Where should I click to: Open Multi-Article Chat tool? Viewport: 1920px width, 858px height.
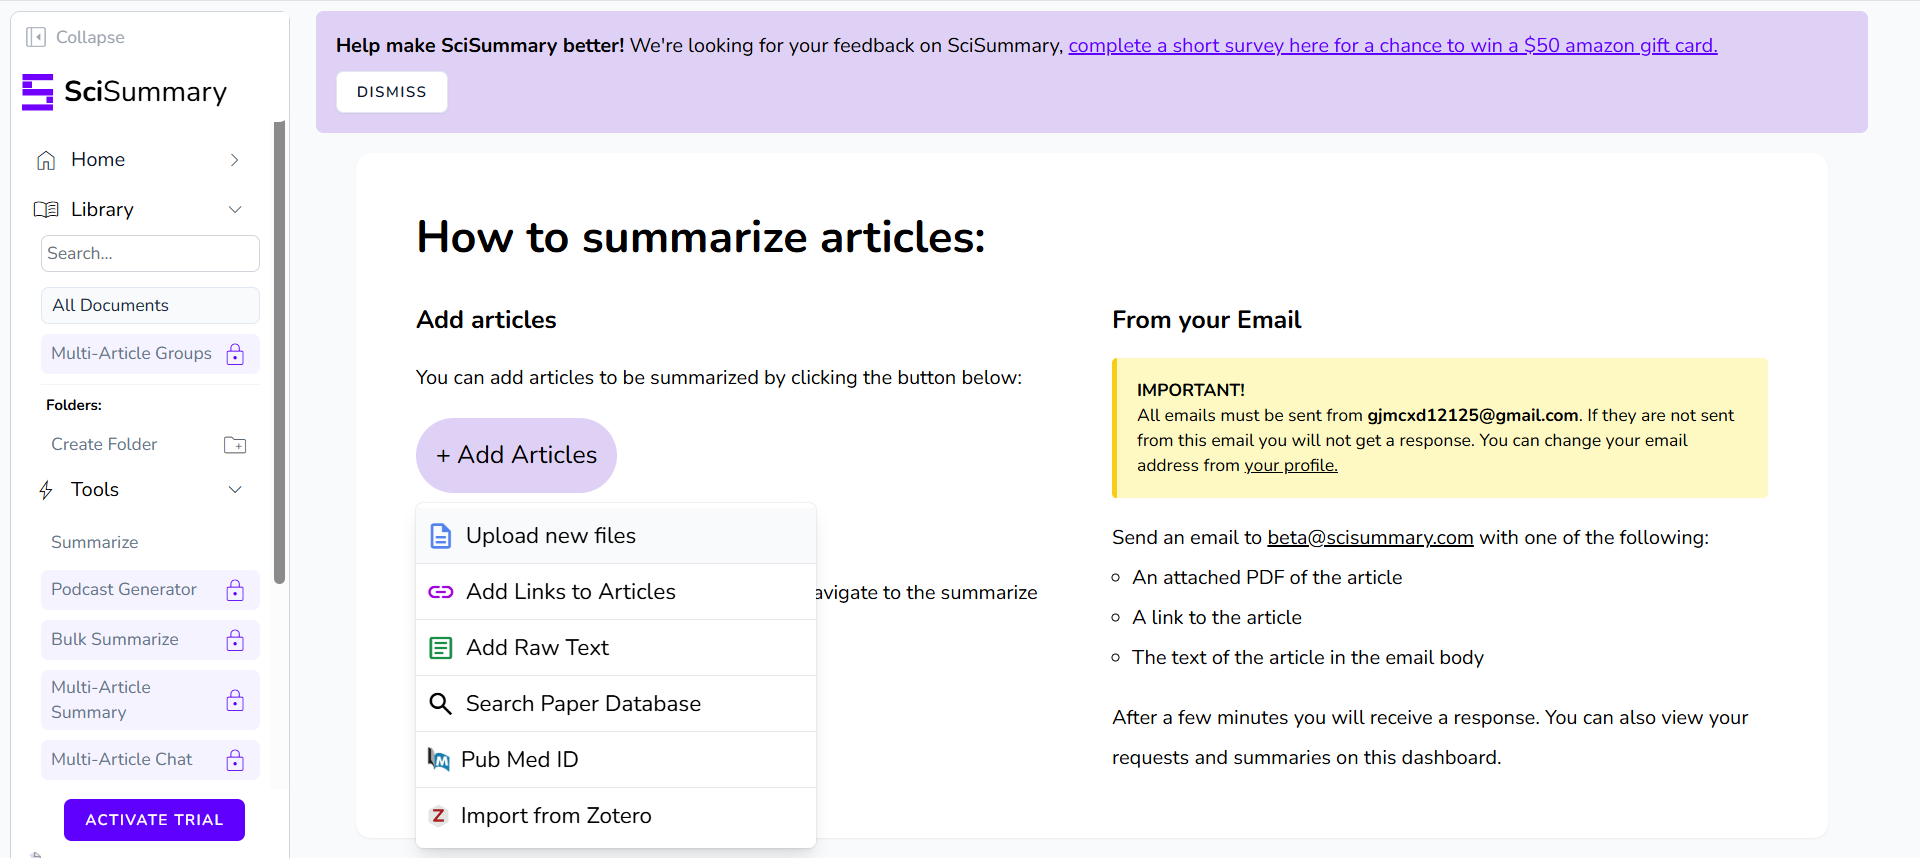pyautogui.click(x=150, y=760)
